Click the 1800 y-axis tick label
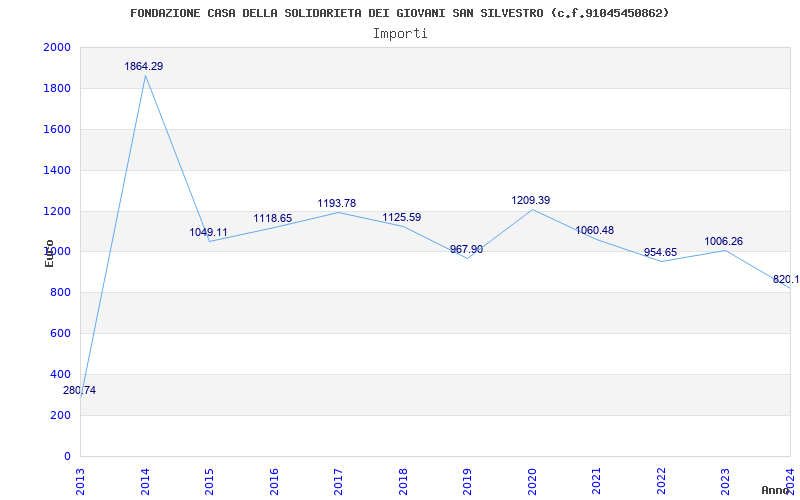The image size is (800, 500). (x=57, y=89)
